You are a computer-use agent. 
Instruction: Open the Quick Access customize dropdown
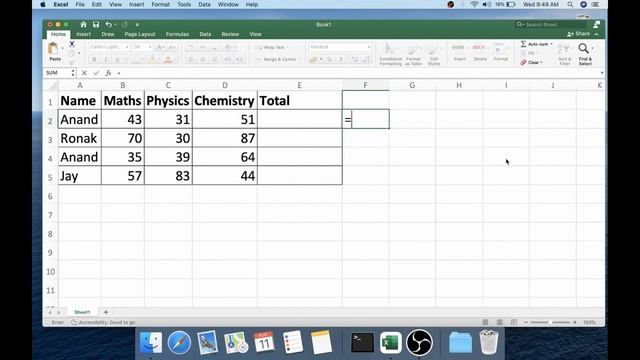(137, 24)
